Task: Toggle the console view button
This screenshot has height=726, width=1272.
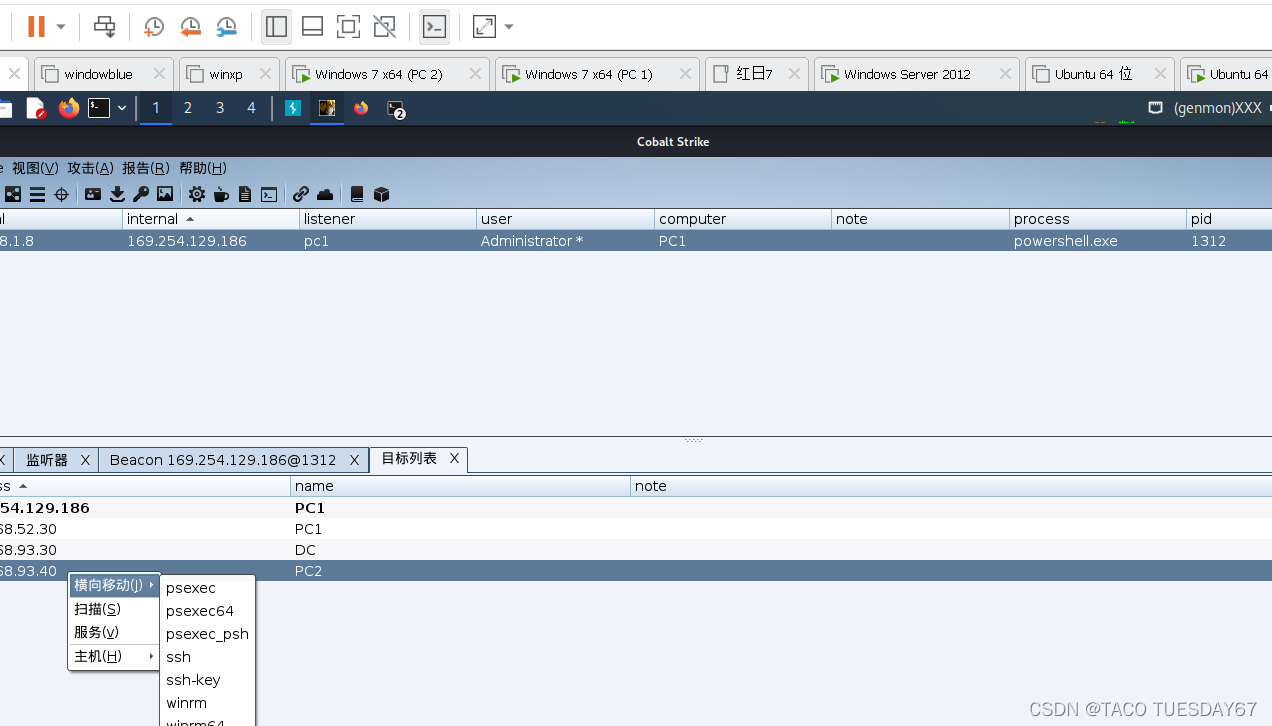Action: pos(434,27)
